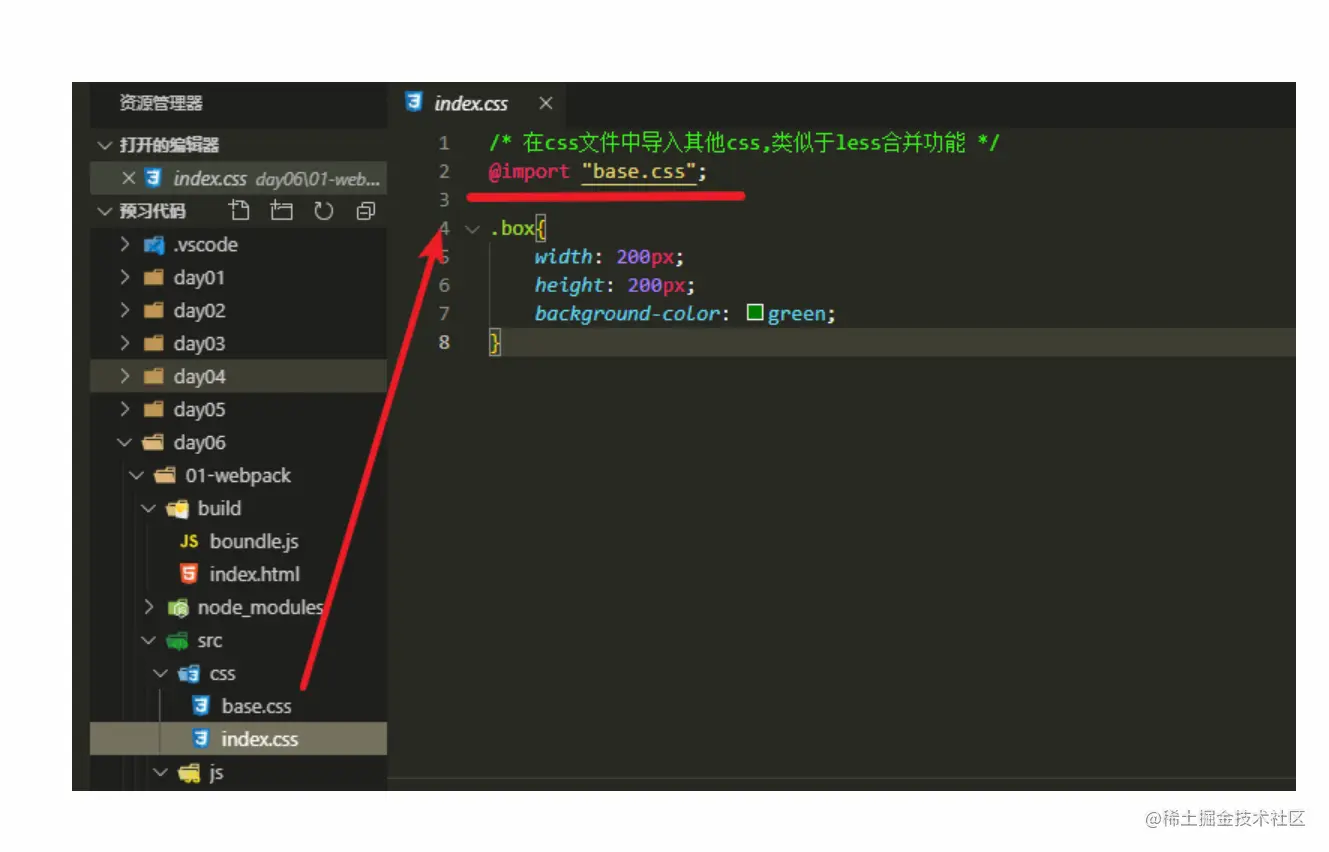This screenshot has height=852, width=1329.
Task: Click the node_modules folder icon
Action: [178, 607]
